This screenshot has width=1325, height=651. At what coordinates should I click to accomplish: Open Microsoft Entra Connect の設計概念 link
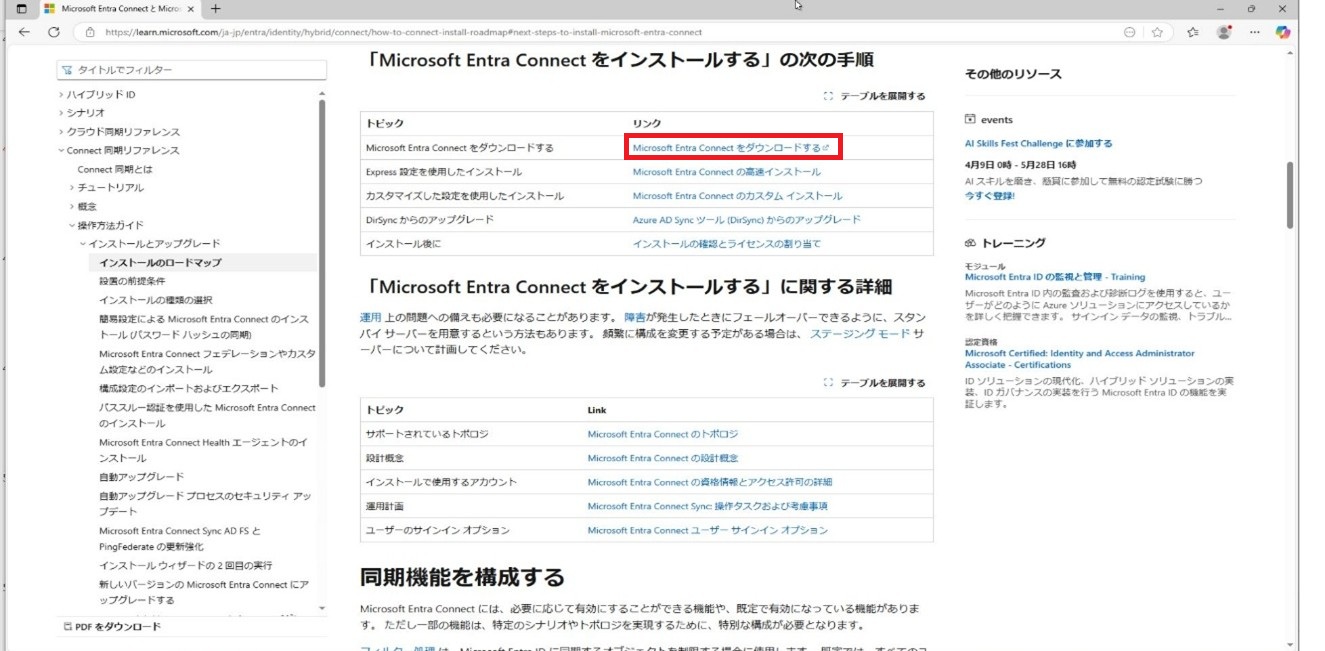[663, 458]
